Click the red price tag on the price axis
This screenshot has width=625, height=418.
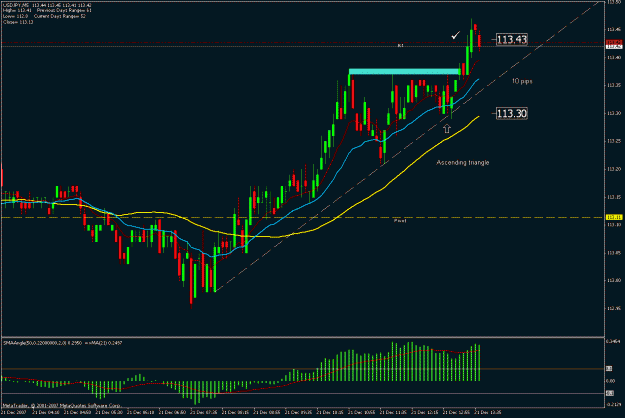click(x=614, y=42)
